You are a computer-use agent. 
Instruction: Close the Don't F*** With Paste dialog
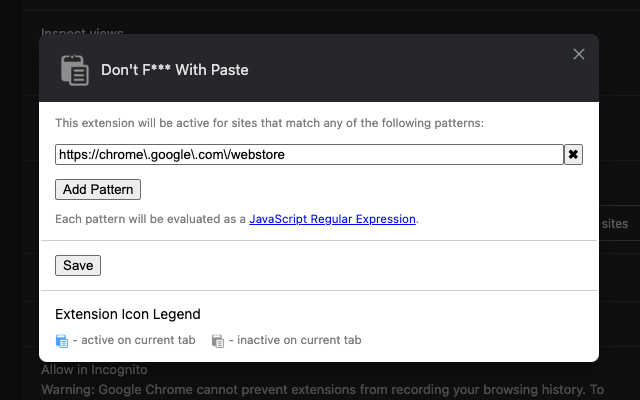click(578, 54)
